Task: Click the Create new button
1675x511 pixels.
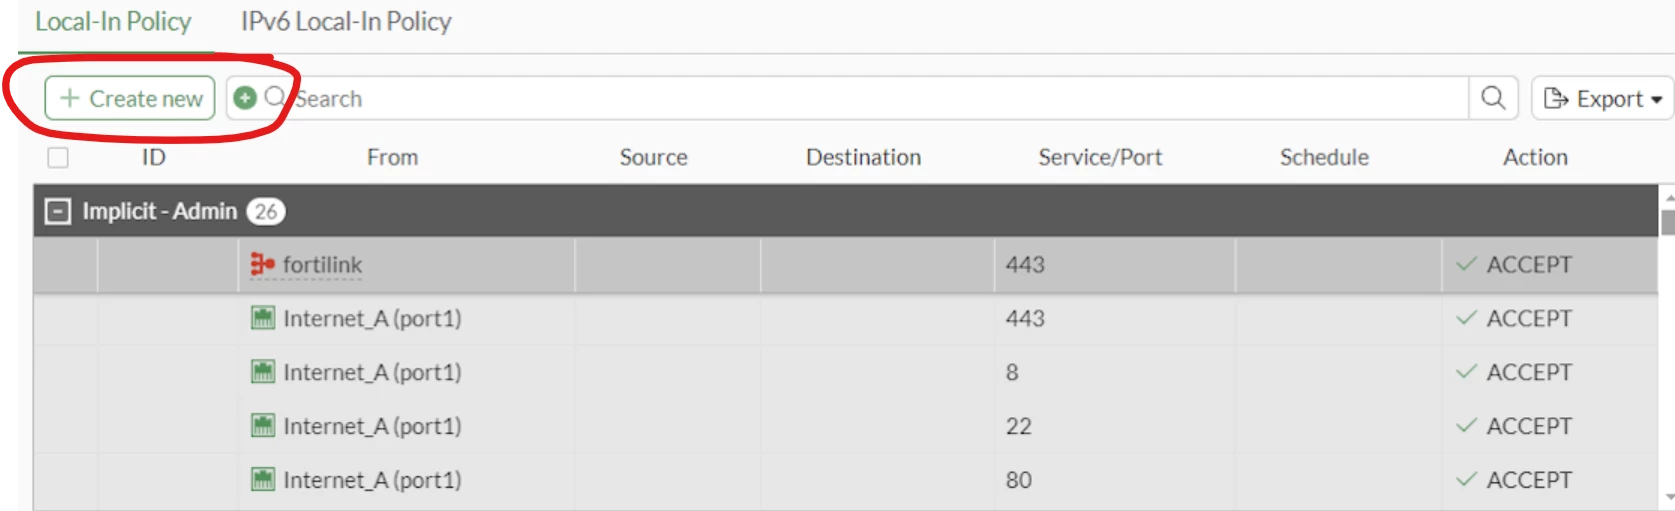Action: point(130,98)
